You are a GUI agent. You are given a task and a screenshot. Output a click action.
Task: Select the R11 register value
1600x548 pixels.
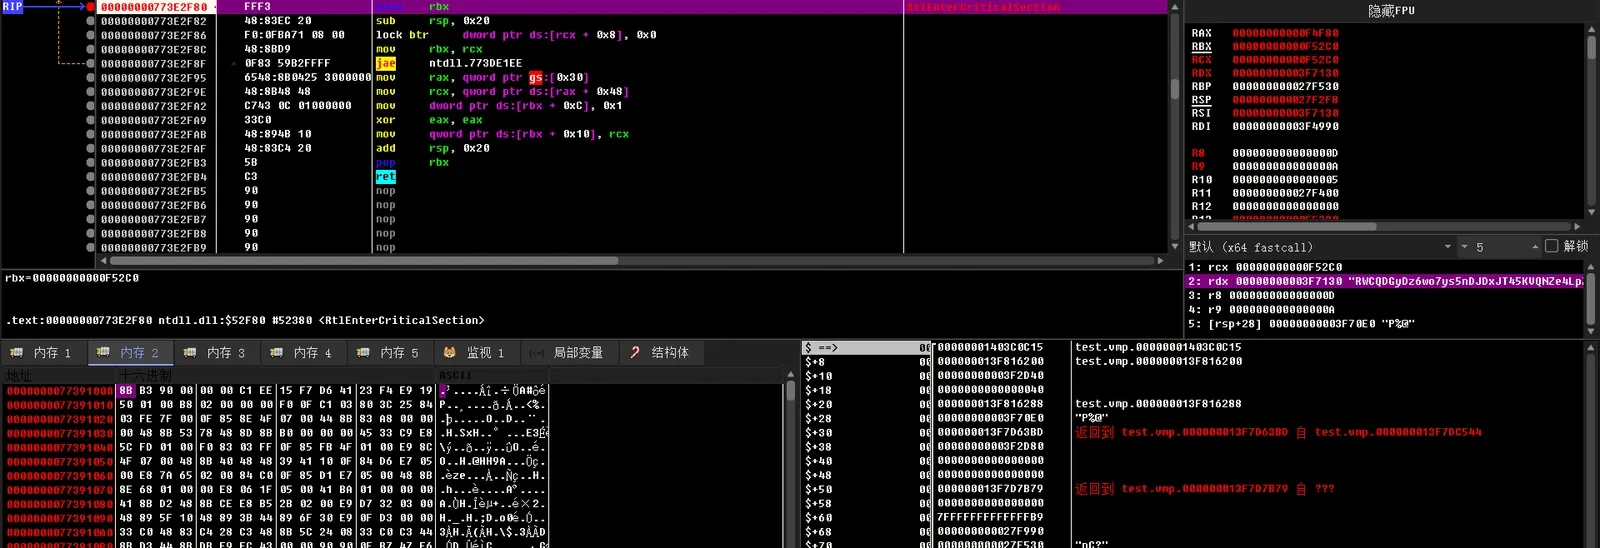click(x=1285, y=193)
